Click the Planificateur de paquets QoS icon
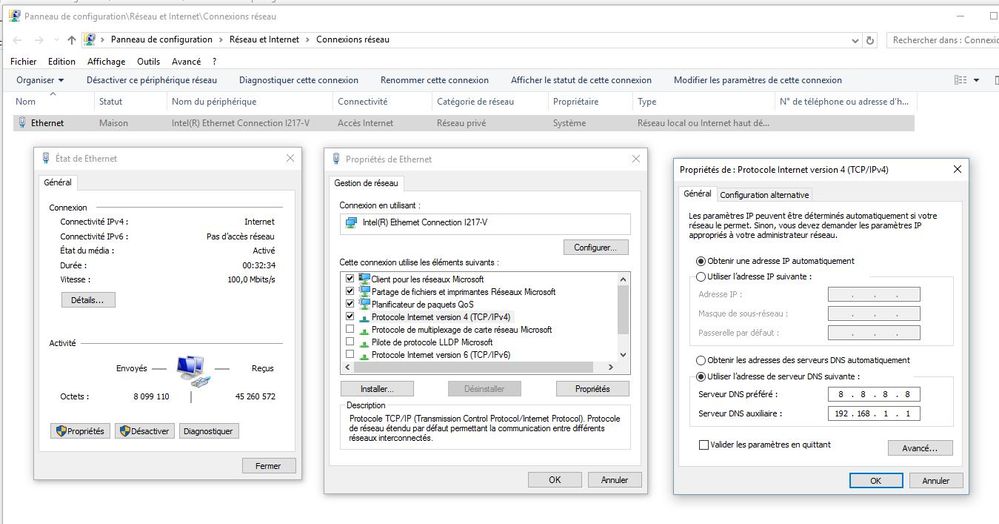 pos(363,304)
